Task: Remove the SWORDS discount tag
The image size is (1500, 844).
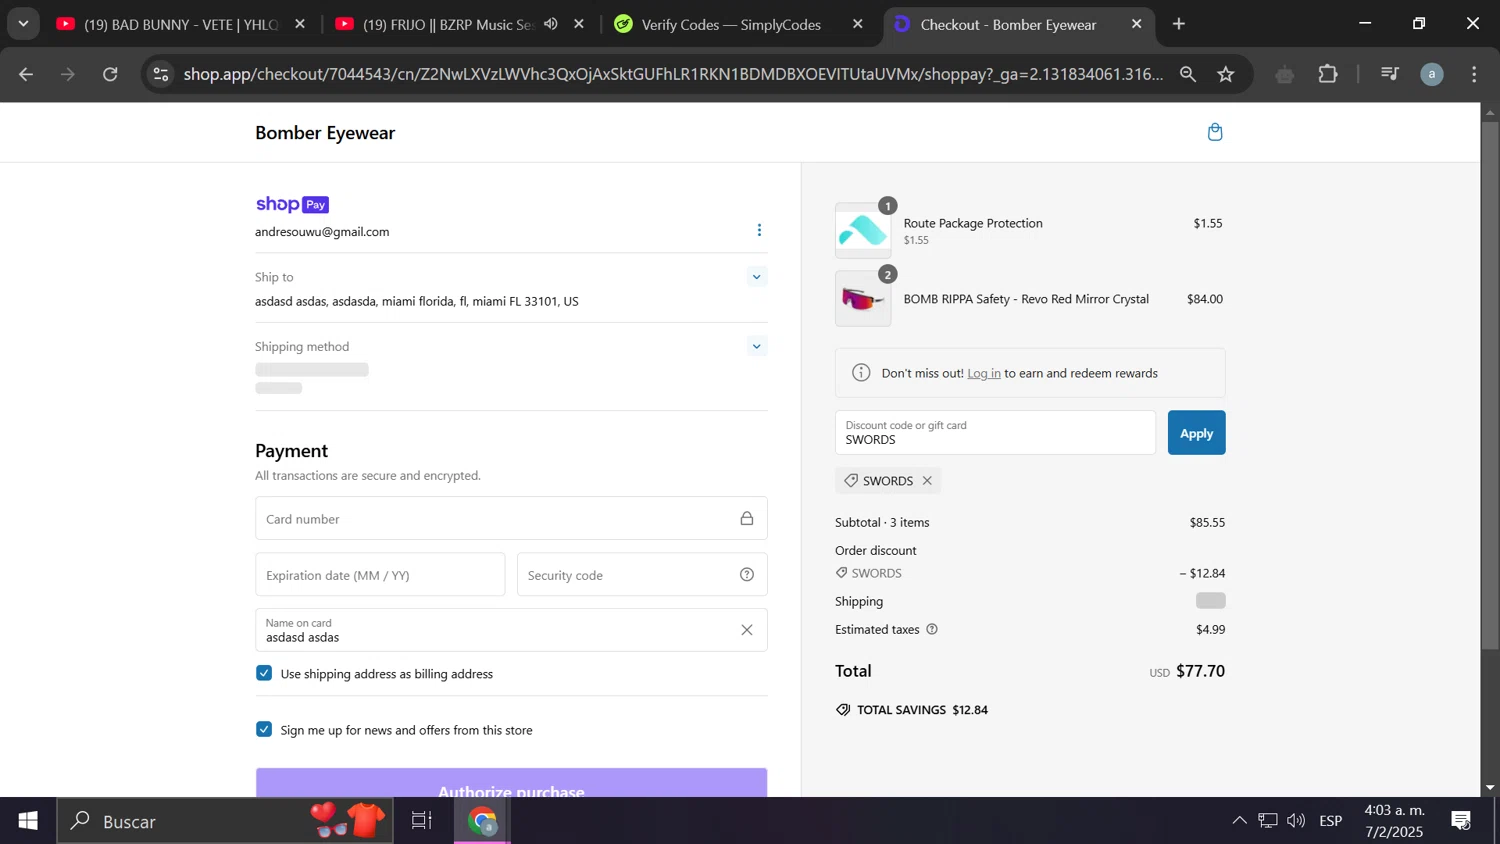Action: [x=927, y=481]
